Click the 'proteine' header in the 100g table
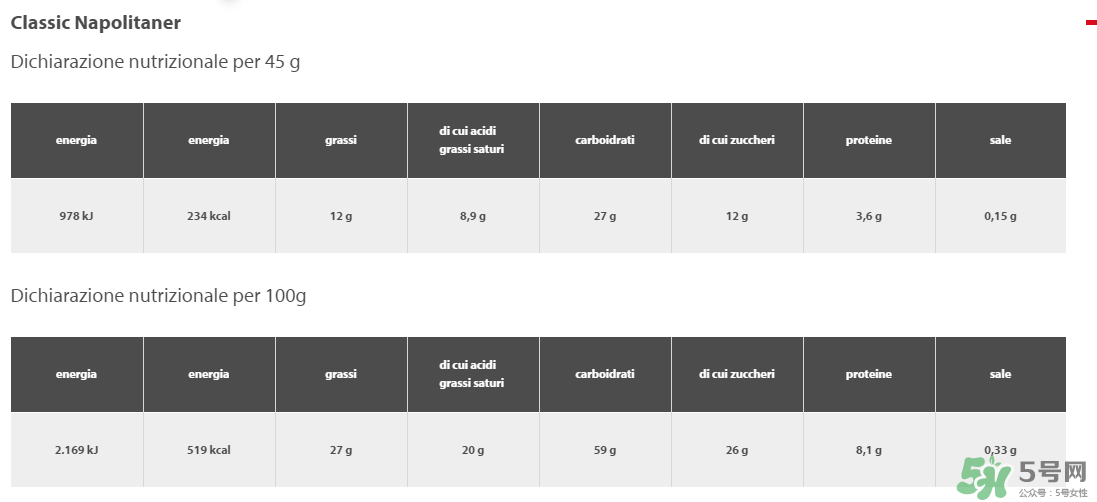 (x=869, y=374)
